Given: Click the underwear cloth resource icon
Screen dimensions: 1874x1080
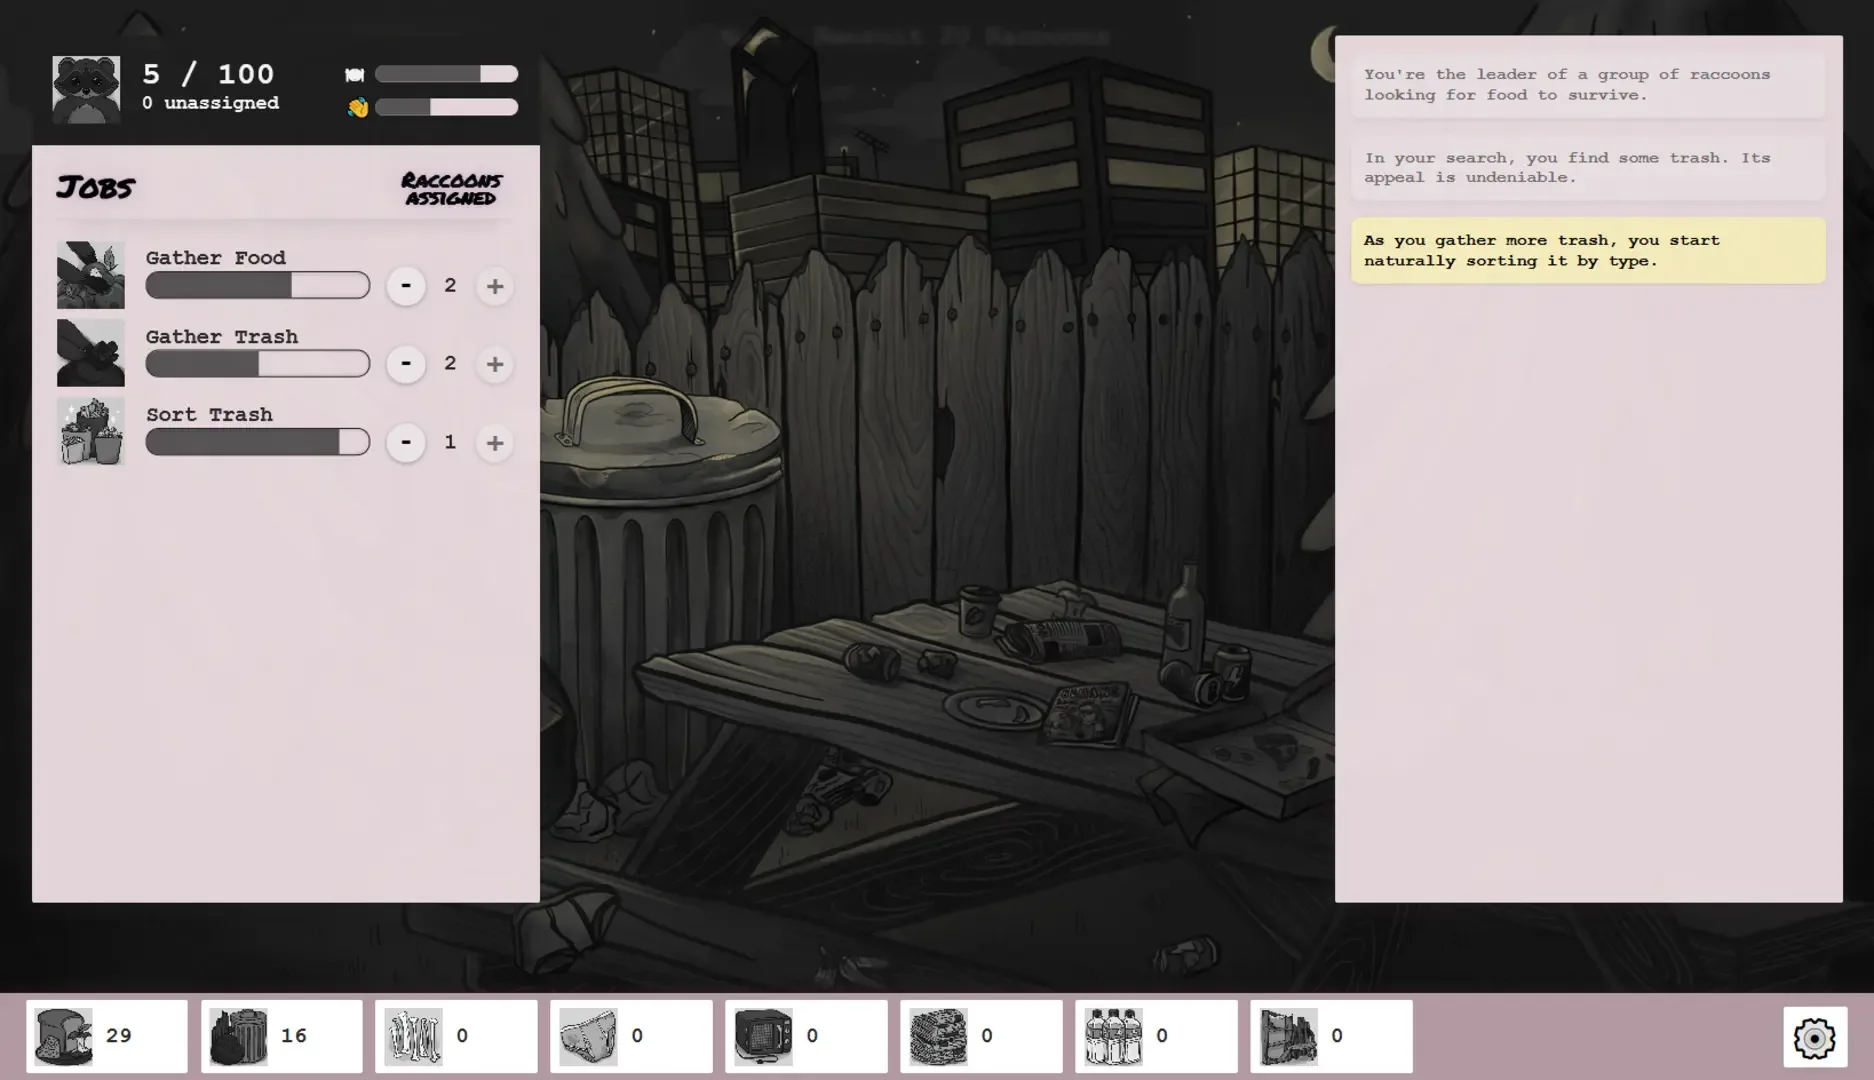Looking at the screenshot, I should (588, 1036).
